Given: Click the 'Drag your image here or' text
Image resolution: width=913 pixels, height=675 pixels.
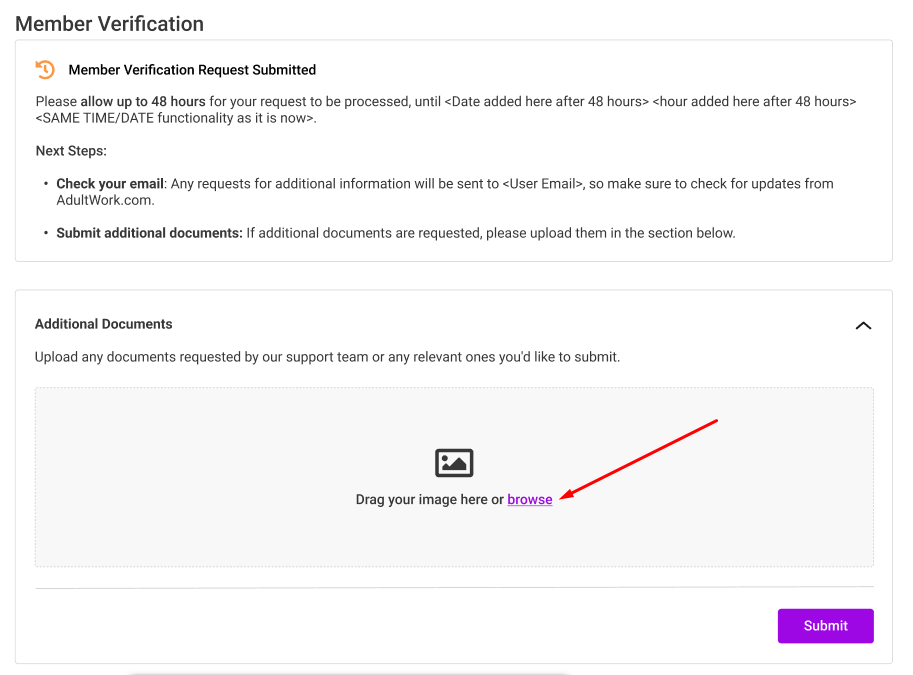Looking at the screenshot, I should [429, 500].
